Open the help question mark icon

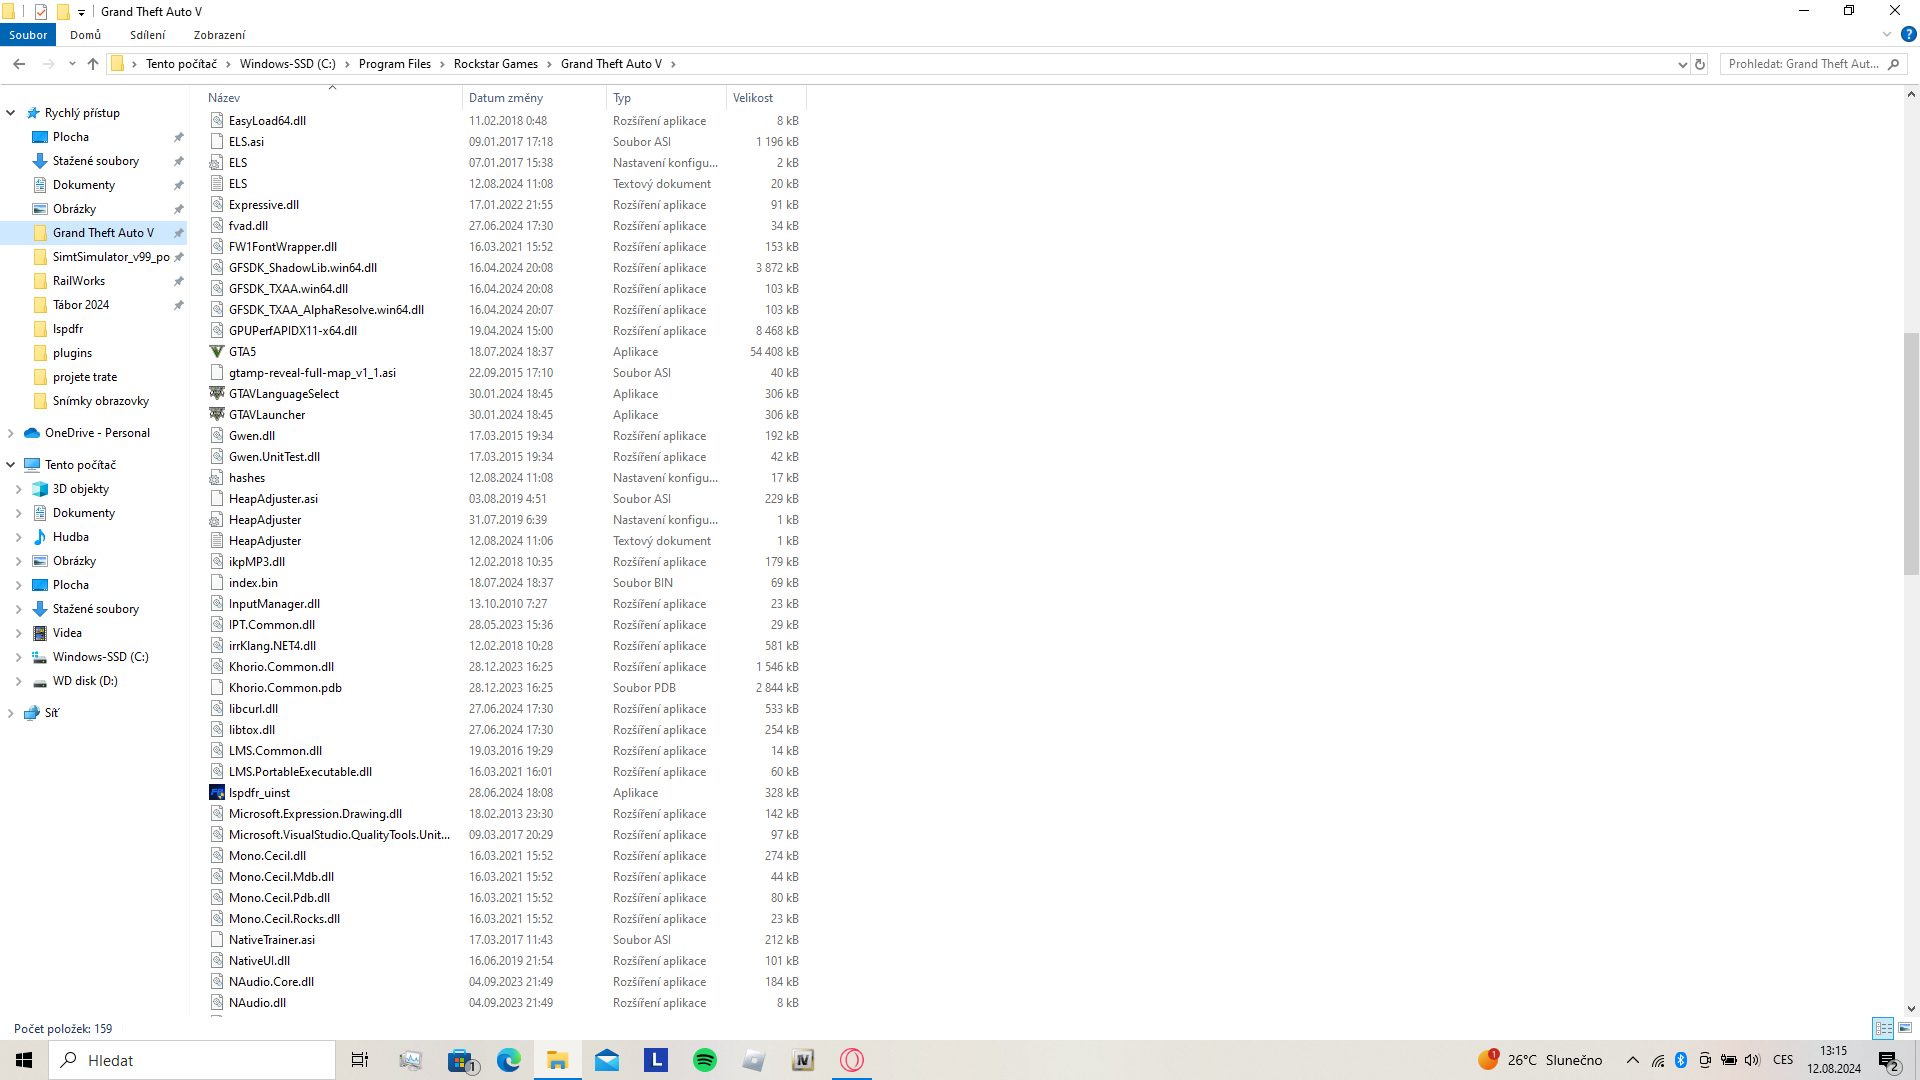tap(1908, 34)
